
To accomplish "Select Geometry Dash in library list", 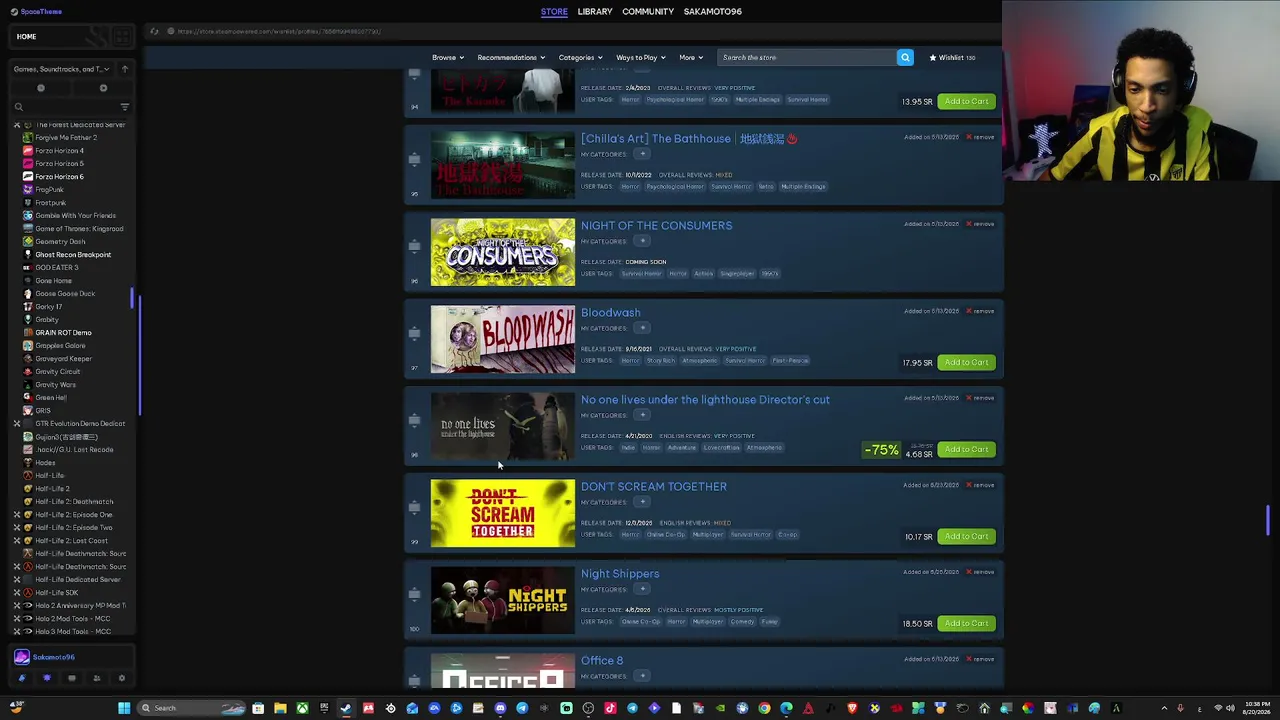I will click(60, 242).
